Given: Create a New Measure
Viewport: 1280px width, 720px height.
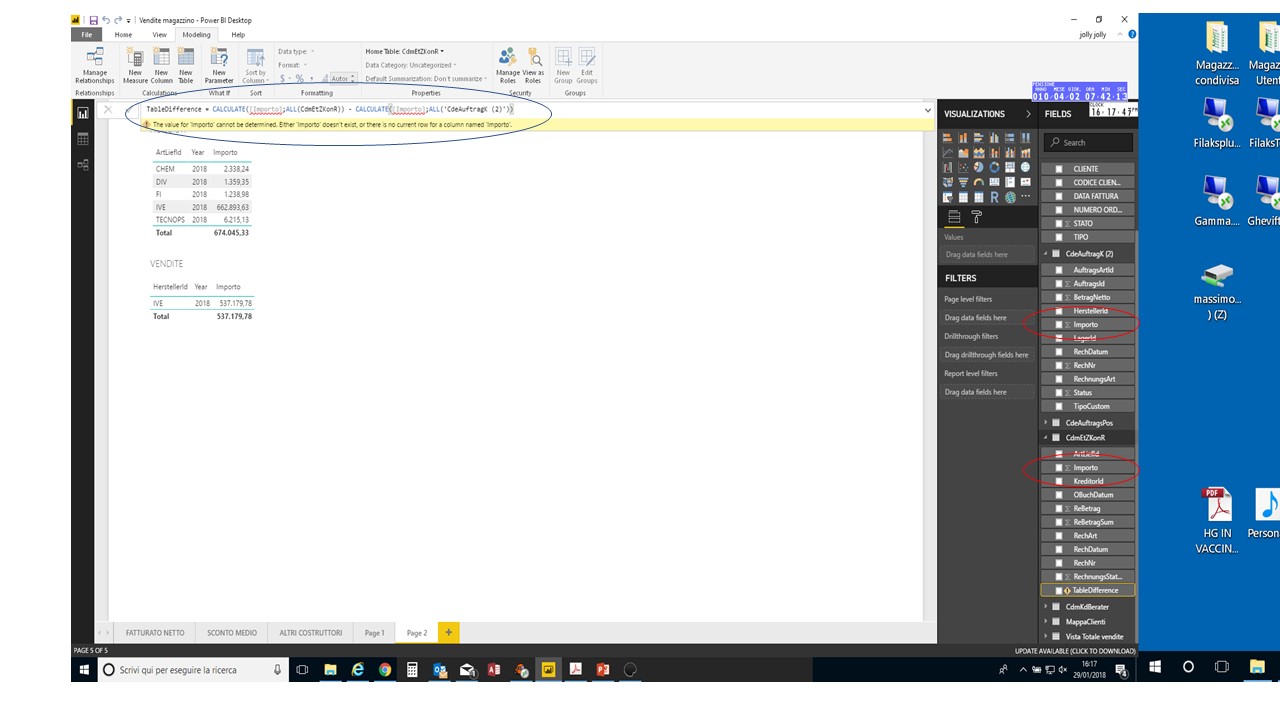Looking at the screenshot, I should 135,65.
